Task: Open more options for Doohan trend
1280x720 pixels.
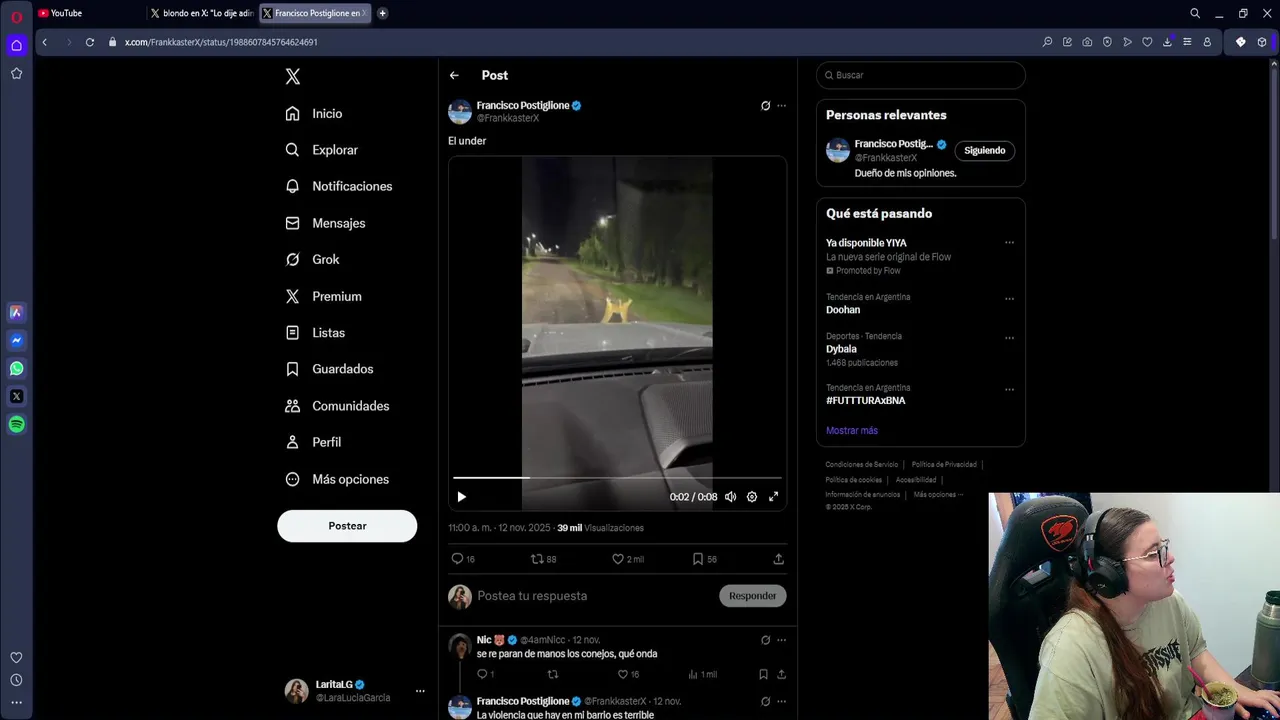Action: [1009, 298]
